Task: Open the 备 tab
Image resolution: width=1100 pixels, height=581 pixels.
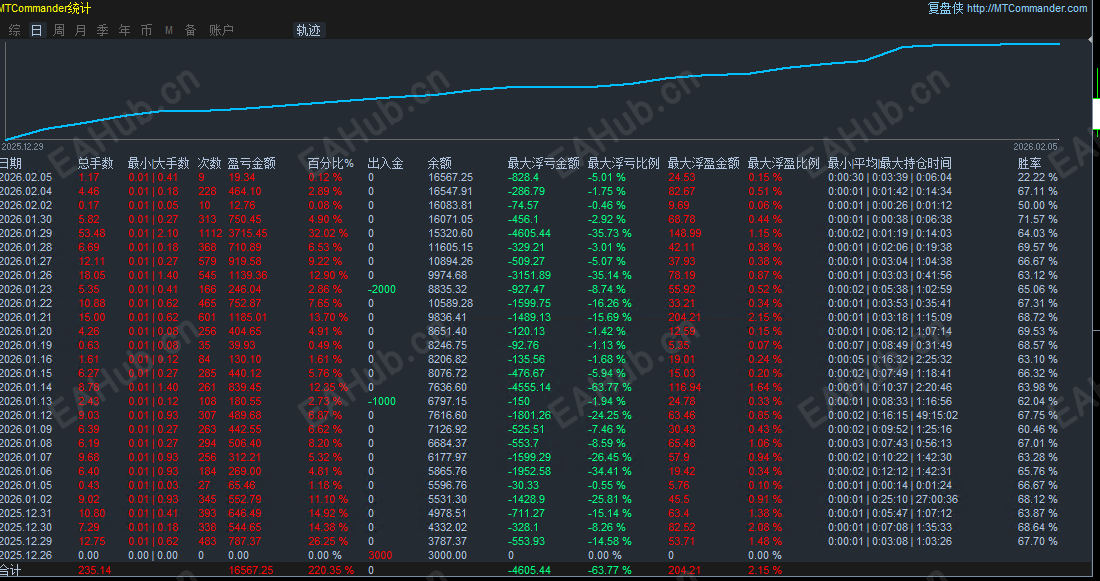Action: pyautogui.click(x=190, y=30)
